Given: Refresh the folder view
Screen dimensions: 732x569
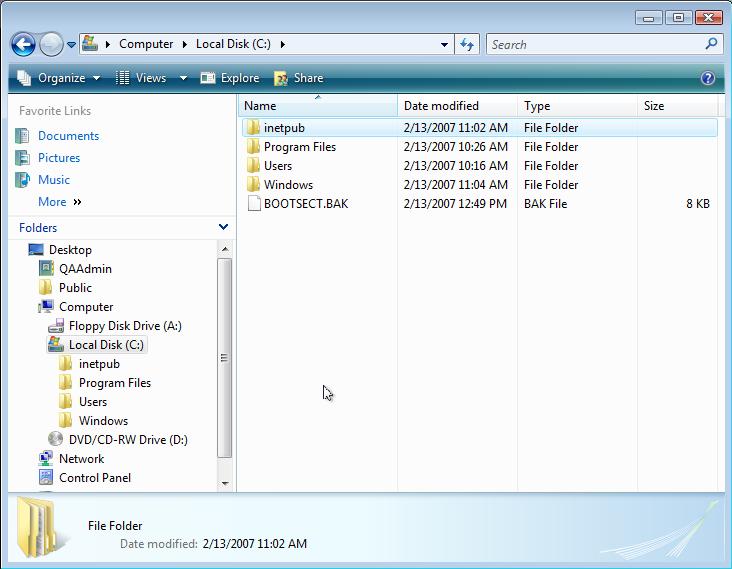Looking at the screenshot, I should tap(467, 44).
